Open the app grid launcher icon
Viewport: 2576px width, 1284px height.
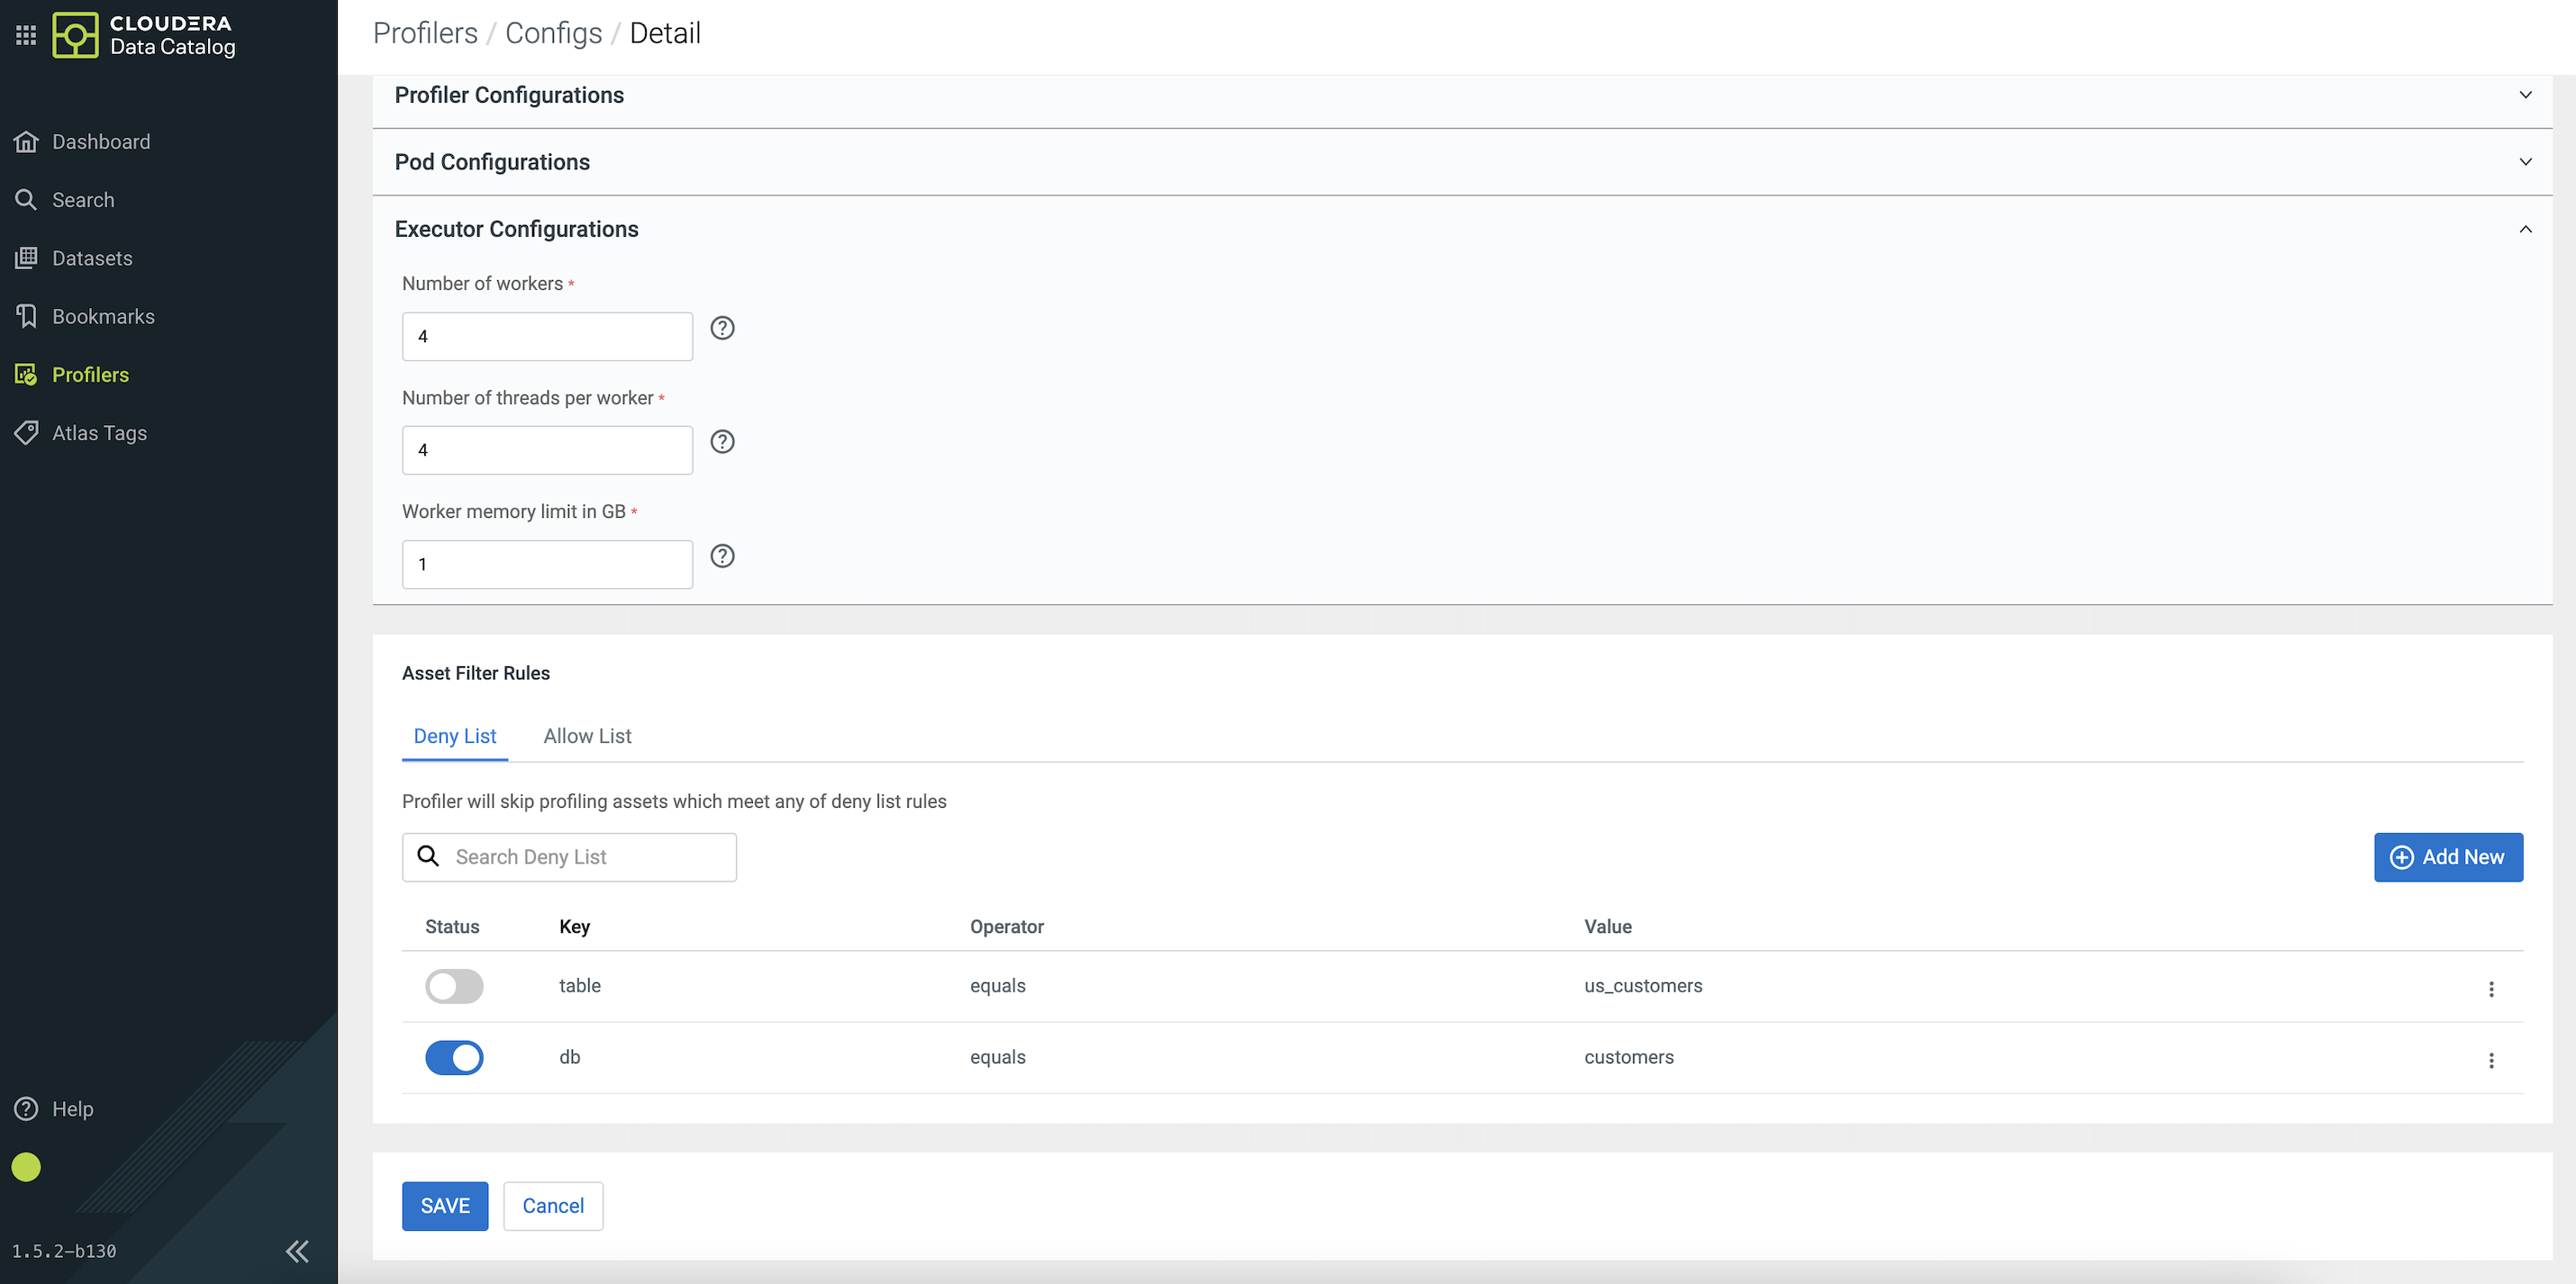point(26,35)
